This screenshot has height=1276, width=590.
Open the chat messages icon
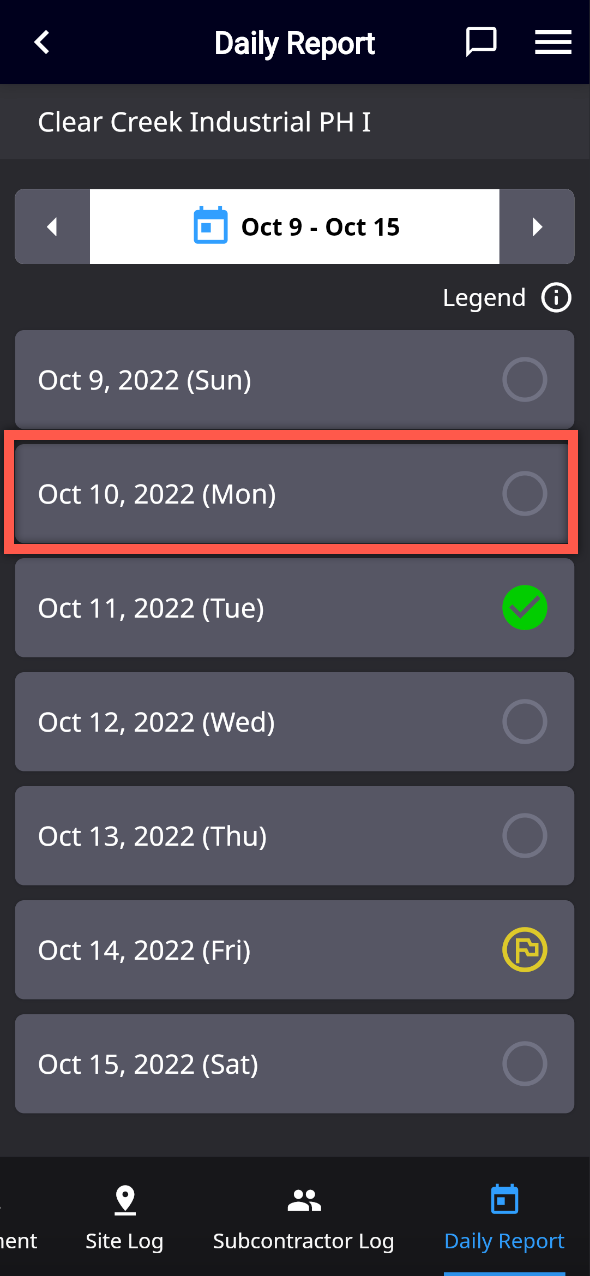(481, 42)
